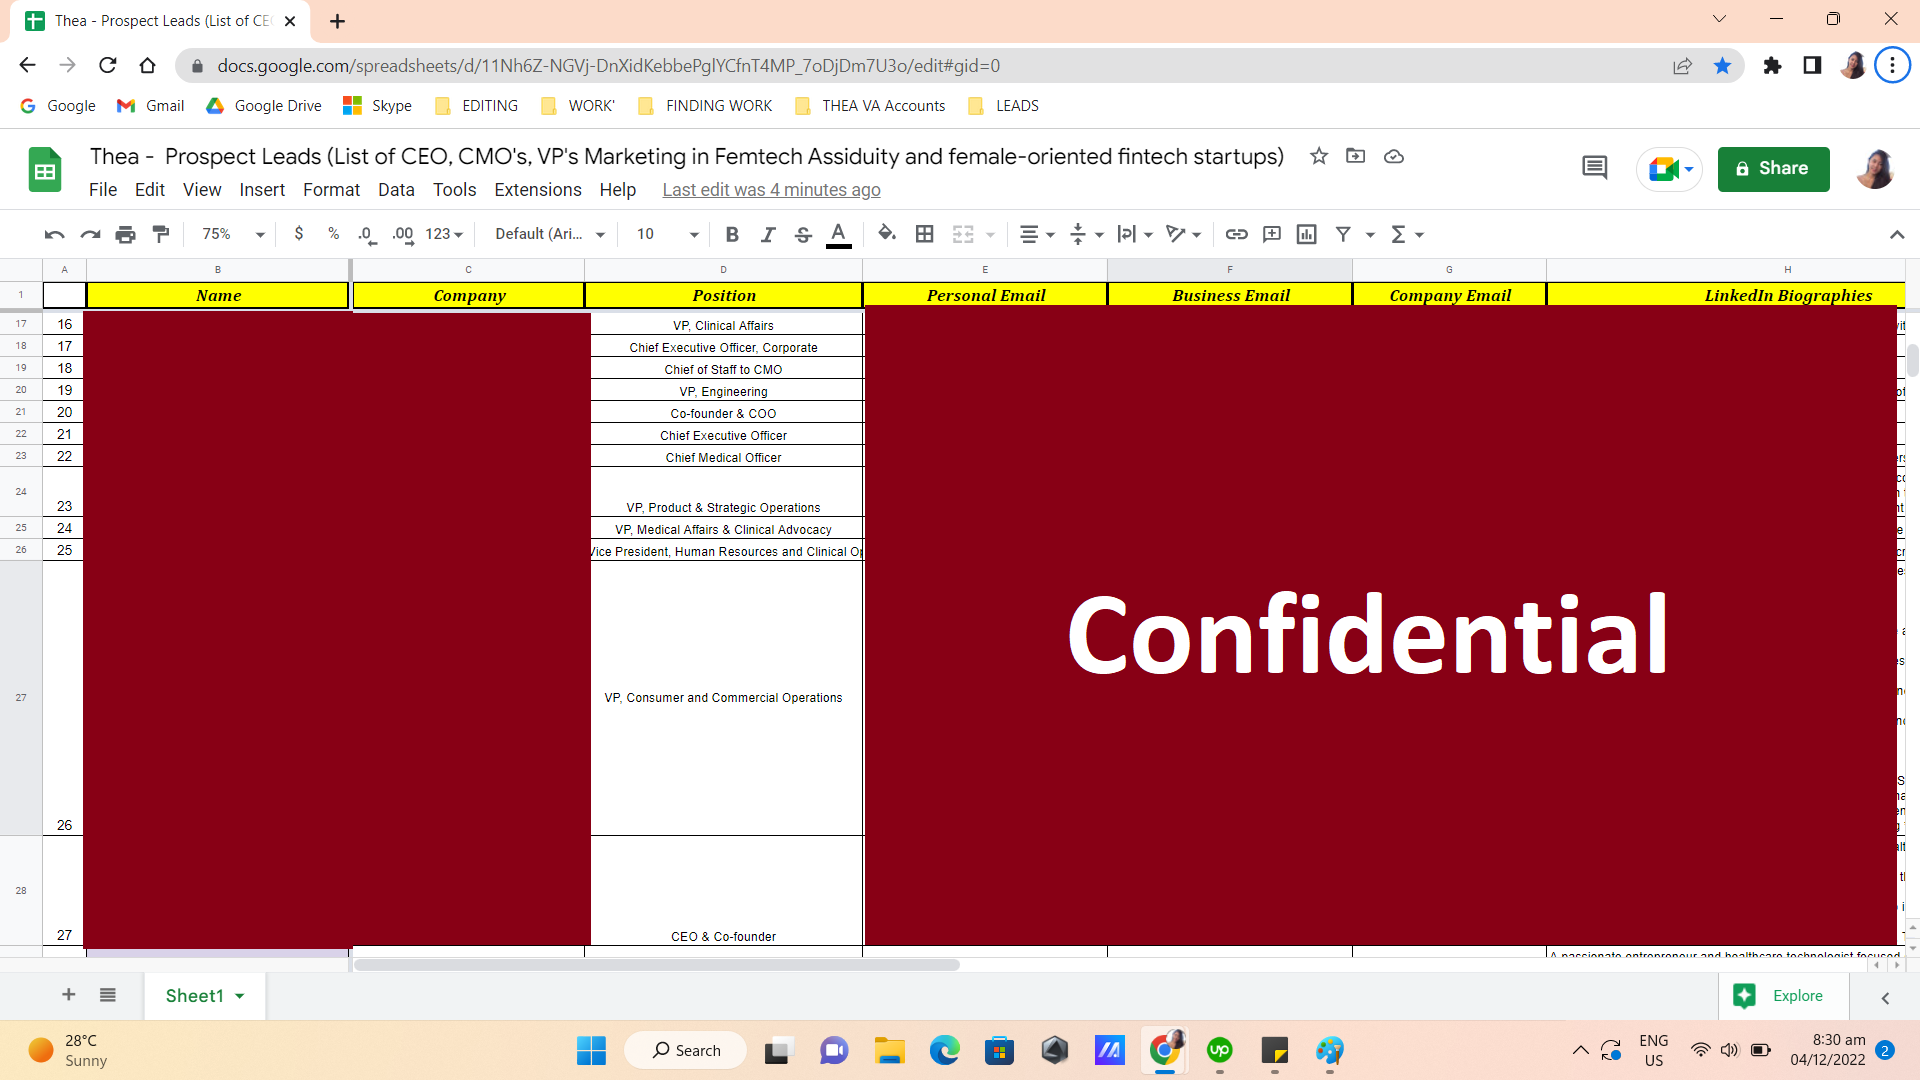Screen dimensions: 1920x1080
Task: Click the undo icon in the toolbar
Action: [x=54, y=234]
